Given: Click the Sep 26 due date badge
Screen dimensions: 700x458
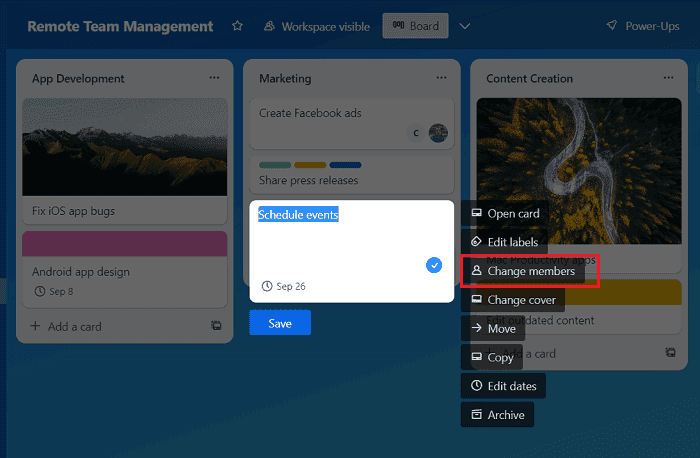Looking at the screenshot, I should pyautogui.click(x=284, y=286).
